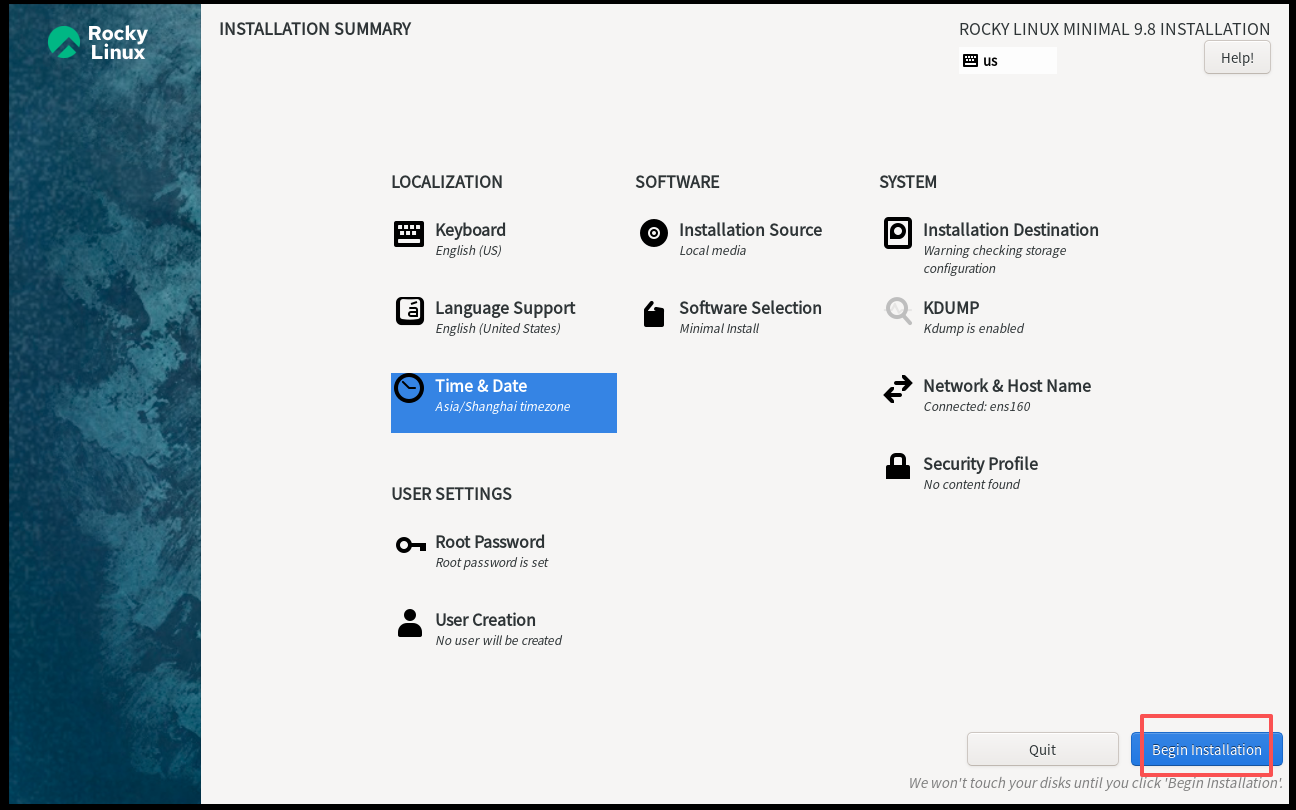Open the Language Support label
Screen dimensions: 1296x810
coord(505,308)
